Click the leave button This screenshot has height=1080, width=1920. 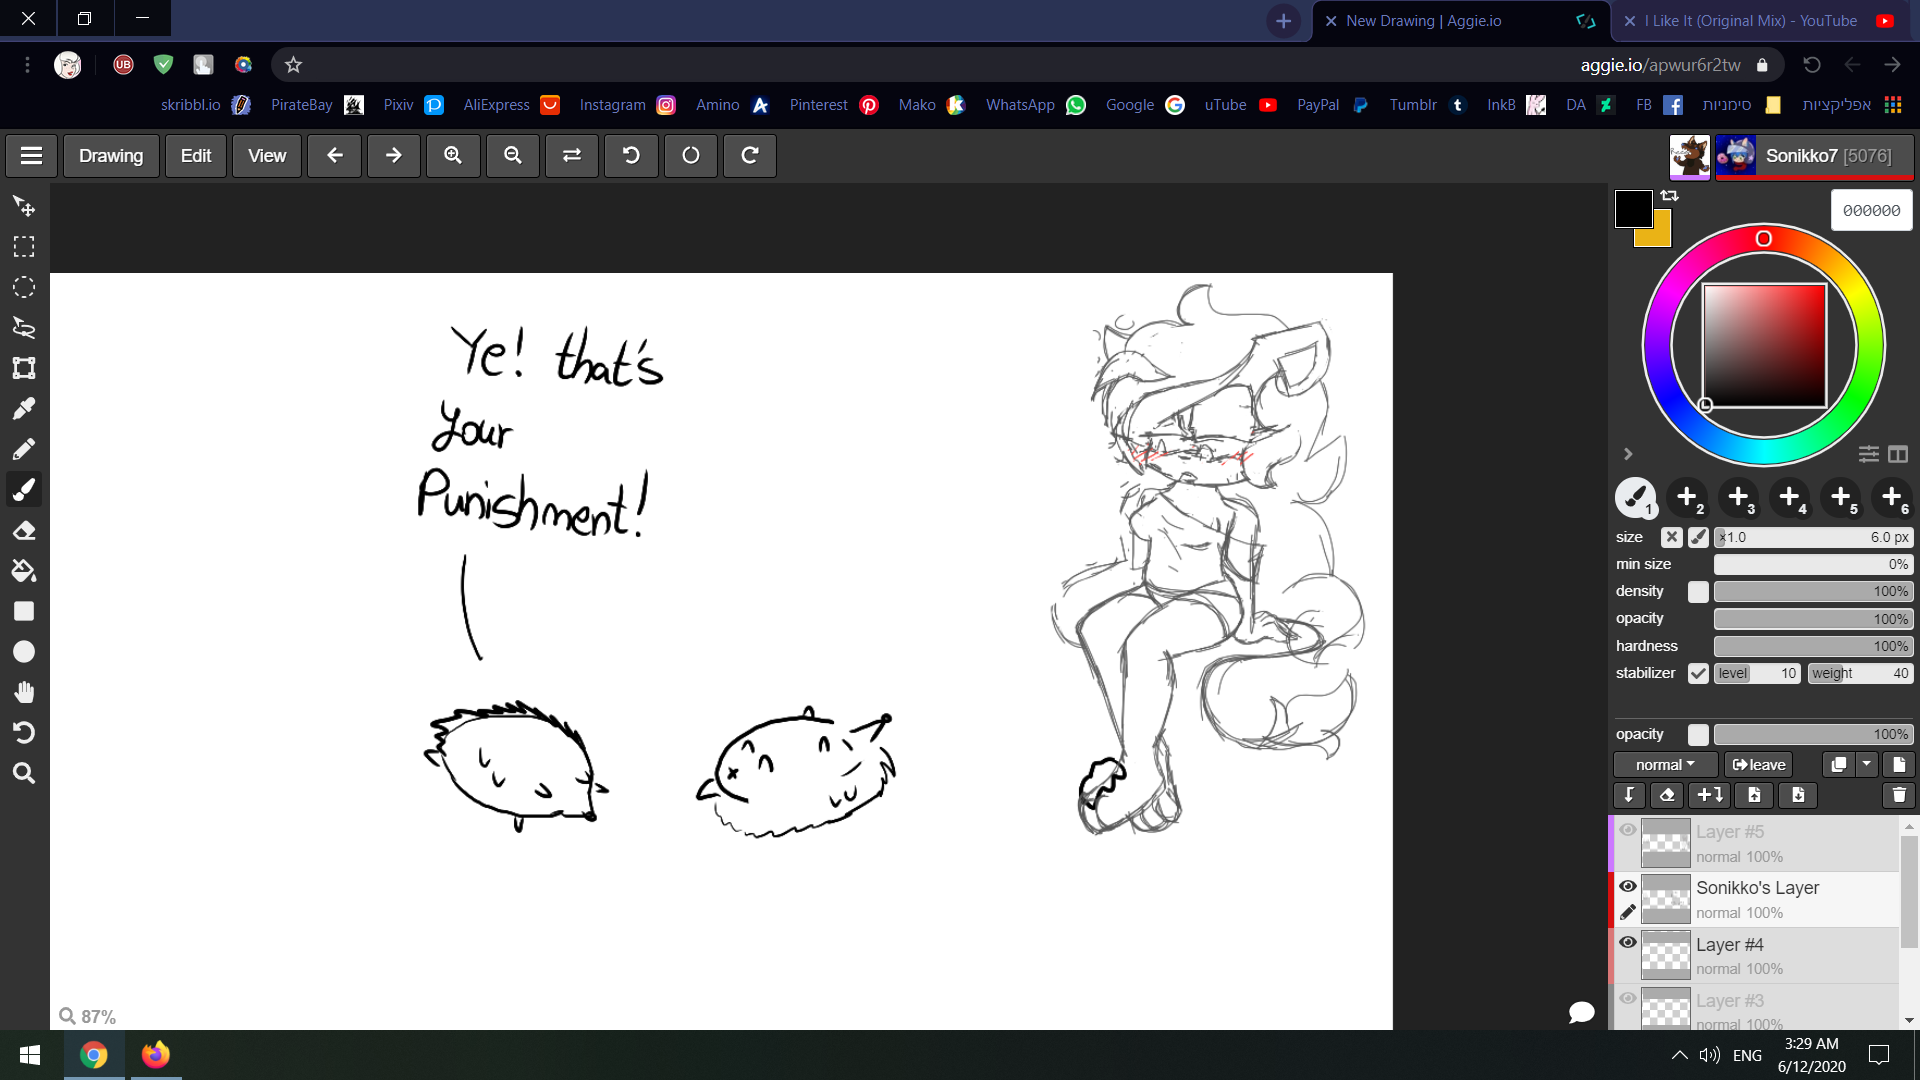[x=1759, y=765]
